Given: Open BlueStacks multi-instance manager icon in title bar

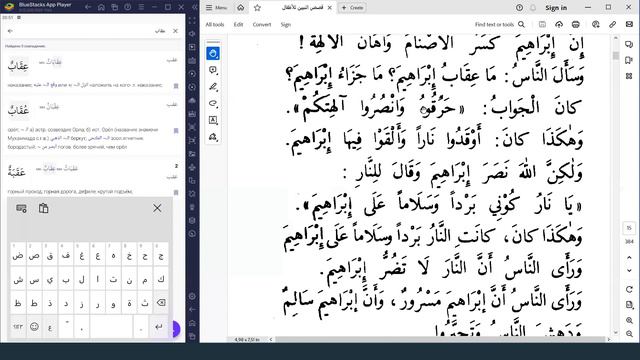Looking at the screenshot, I should [x=115, y=7].
